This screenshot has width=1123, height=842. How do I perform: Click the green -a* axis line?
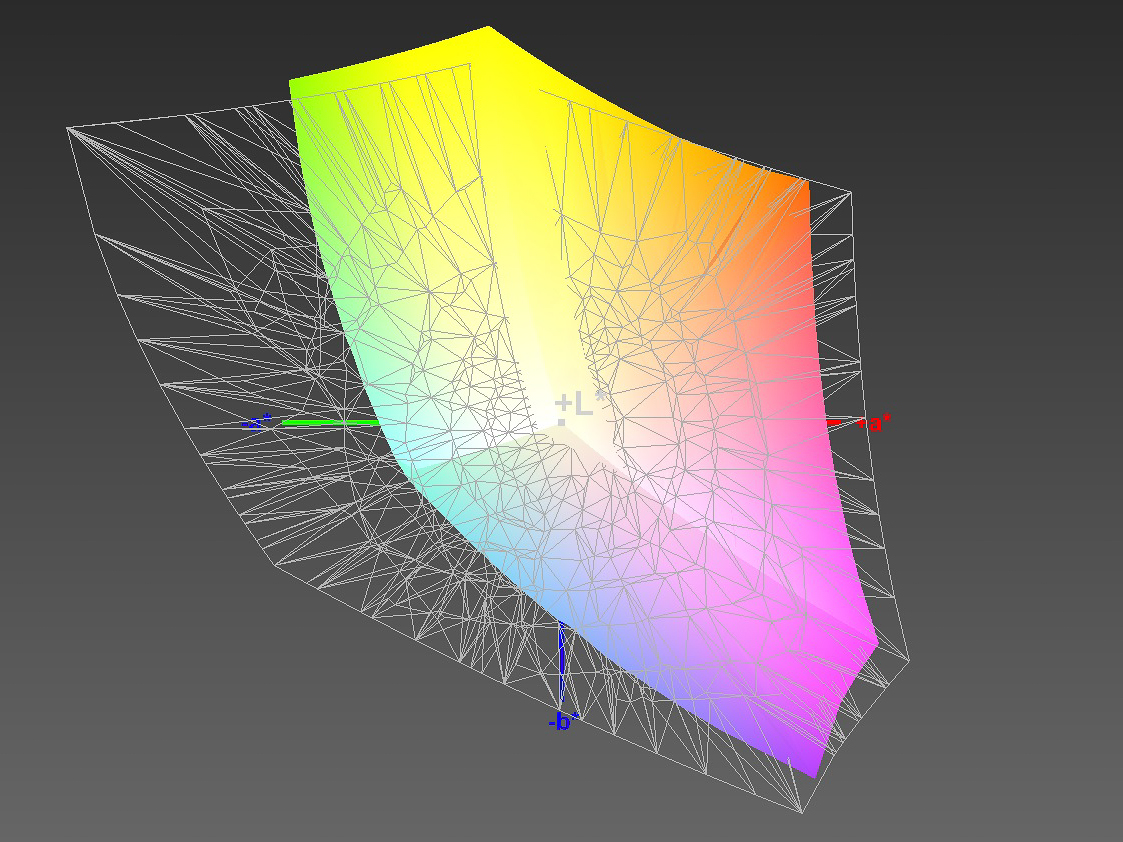click(x=330, y=422)
